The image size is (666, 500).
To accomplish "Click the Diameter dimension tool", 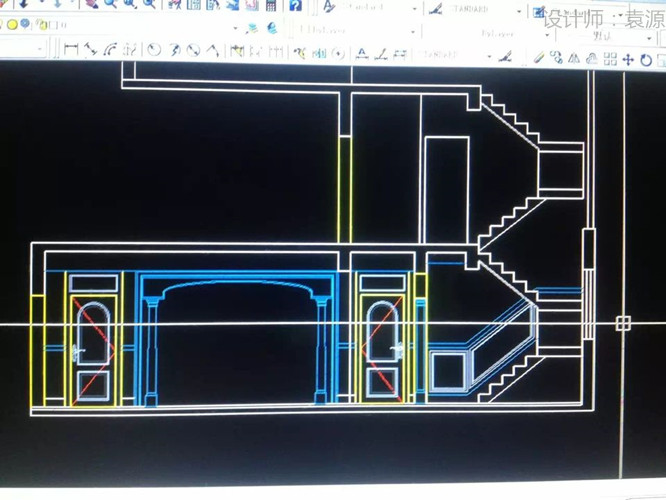I will pyautogui.click(x=193, y=49).
